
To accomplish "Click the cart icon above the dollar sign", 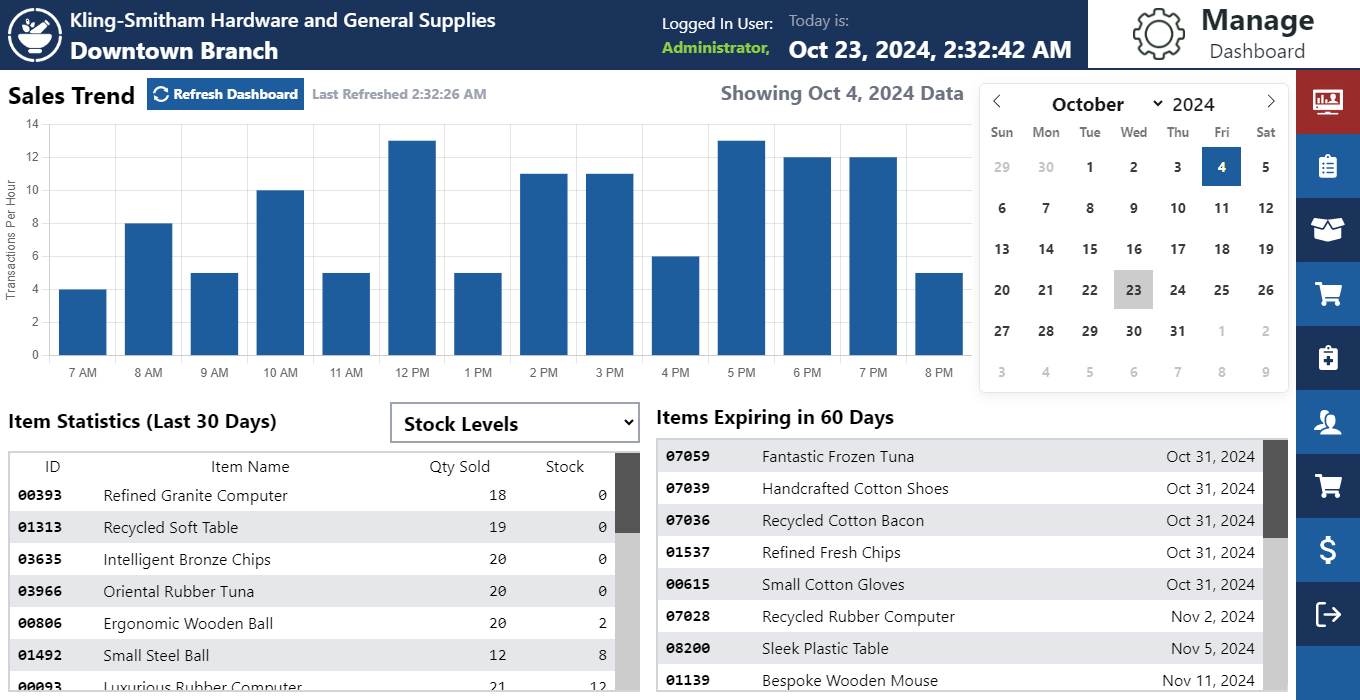I will 1327,486.
